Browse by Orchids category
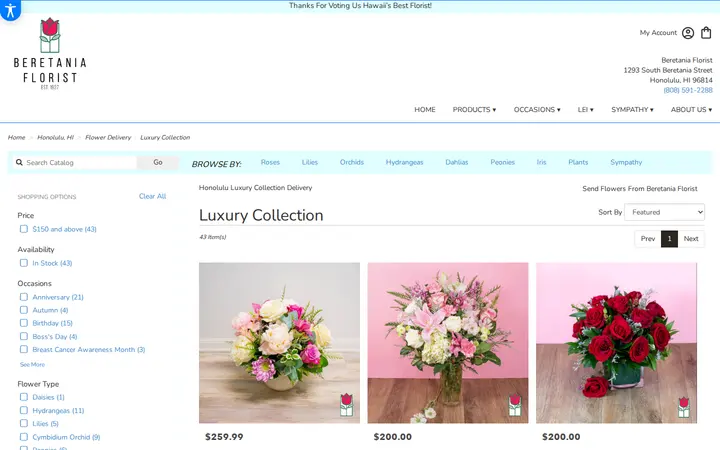The image size is (720, 450). 352,162
